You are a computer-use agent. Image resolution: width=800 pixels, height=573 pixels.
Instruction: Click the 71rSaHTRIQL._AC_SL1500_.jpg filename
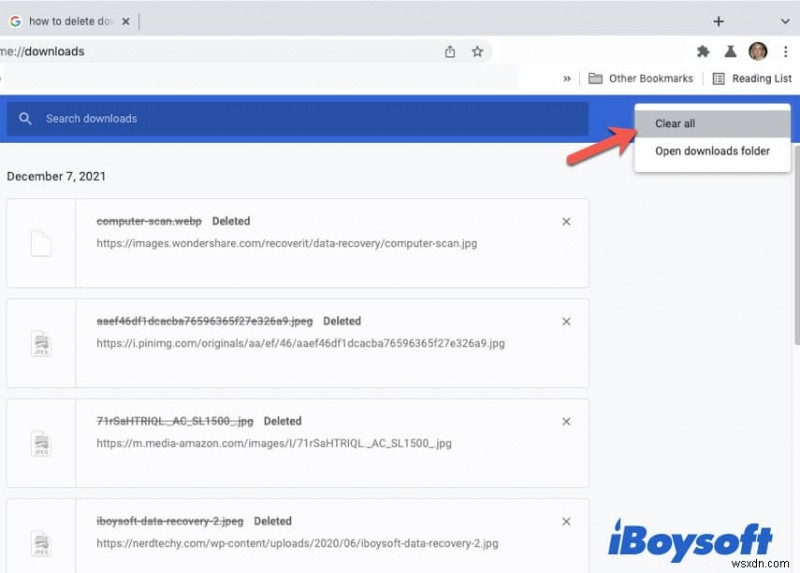(x=175, y=421)
